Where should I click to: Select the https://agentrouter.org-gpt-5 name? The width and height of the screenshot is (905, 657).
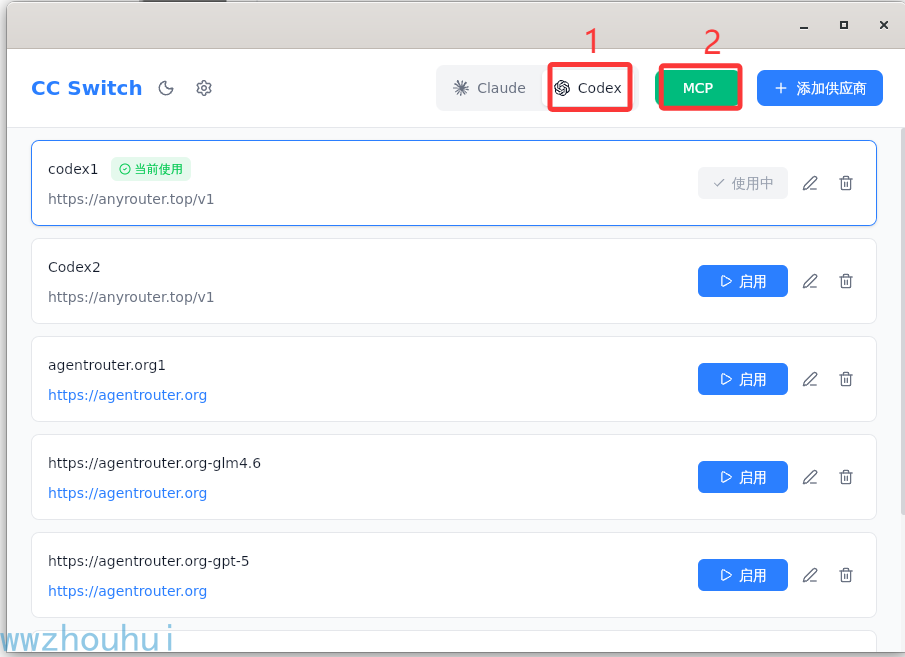tap(148, 562)
